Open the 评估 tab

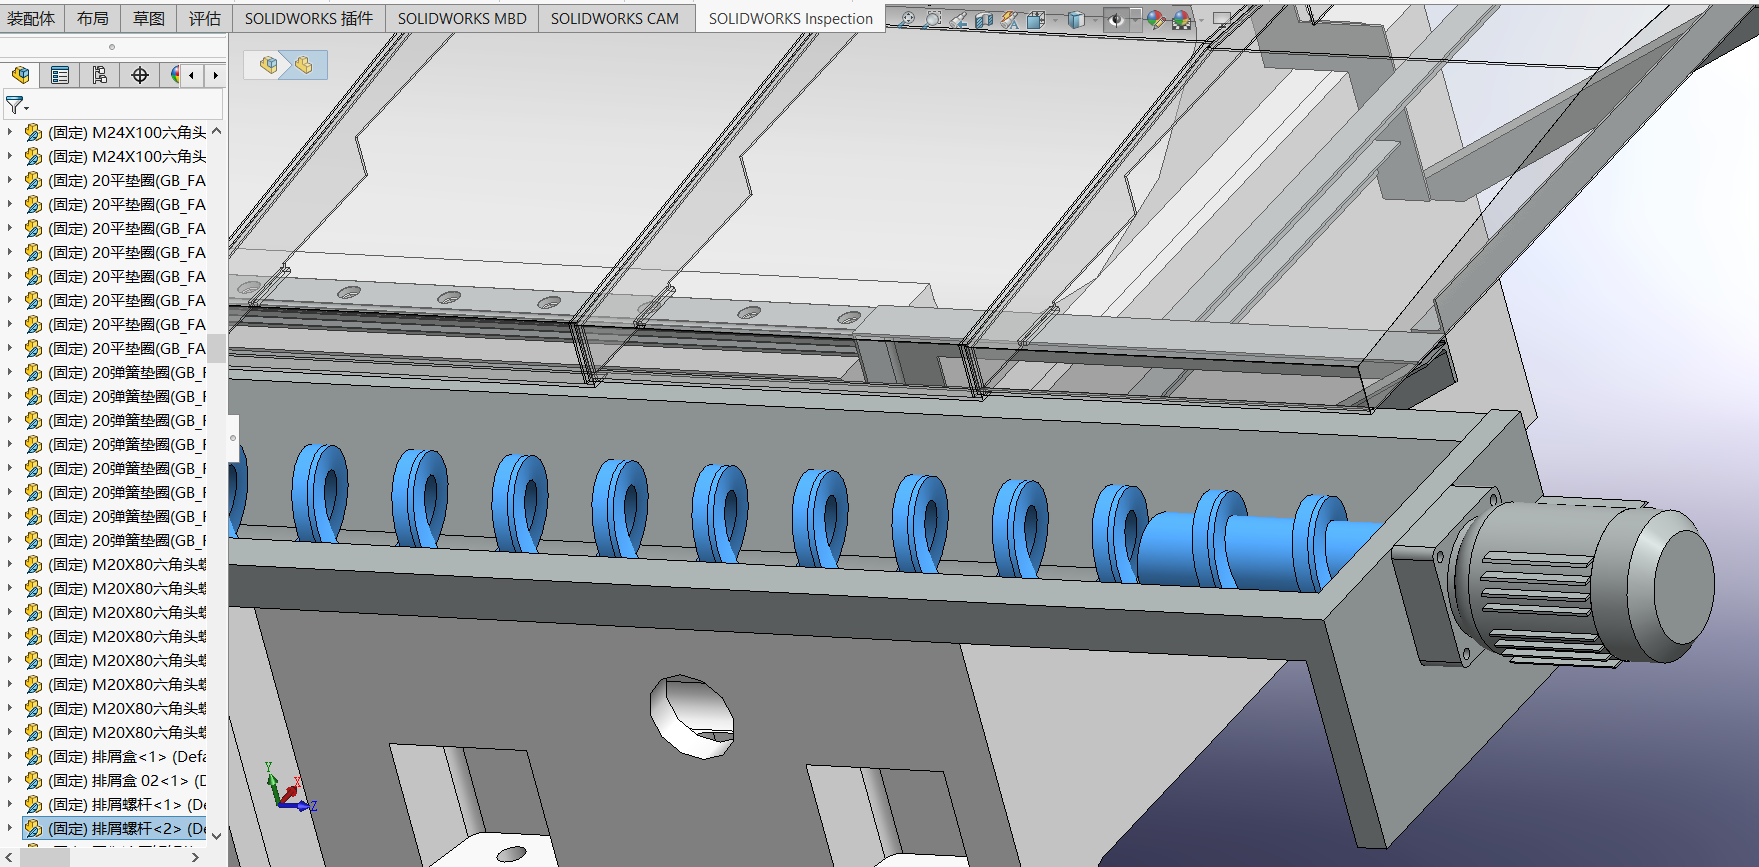[x=205, y=18]
